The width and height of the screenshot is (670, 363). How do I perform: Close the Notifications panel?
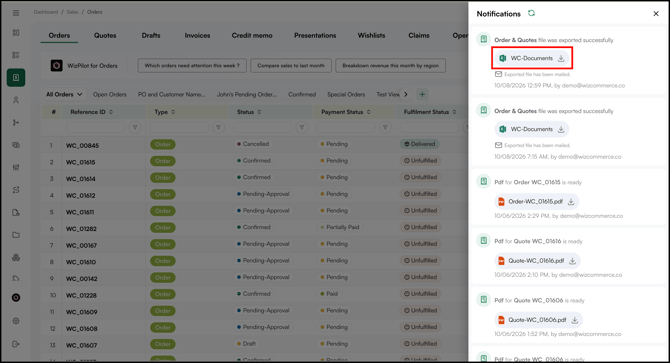coord(656,14)
